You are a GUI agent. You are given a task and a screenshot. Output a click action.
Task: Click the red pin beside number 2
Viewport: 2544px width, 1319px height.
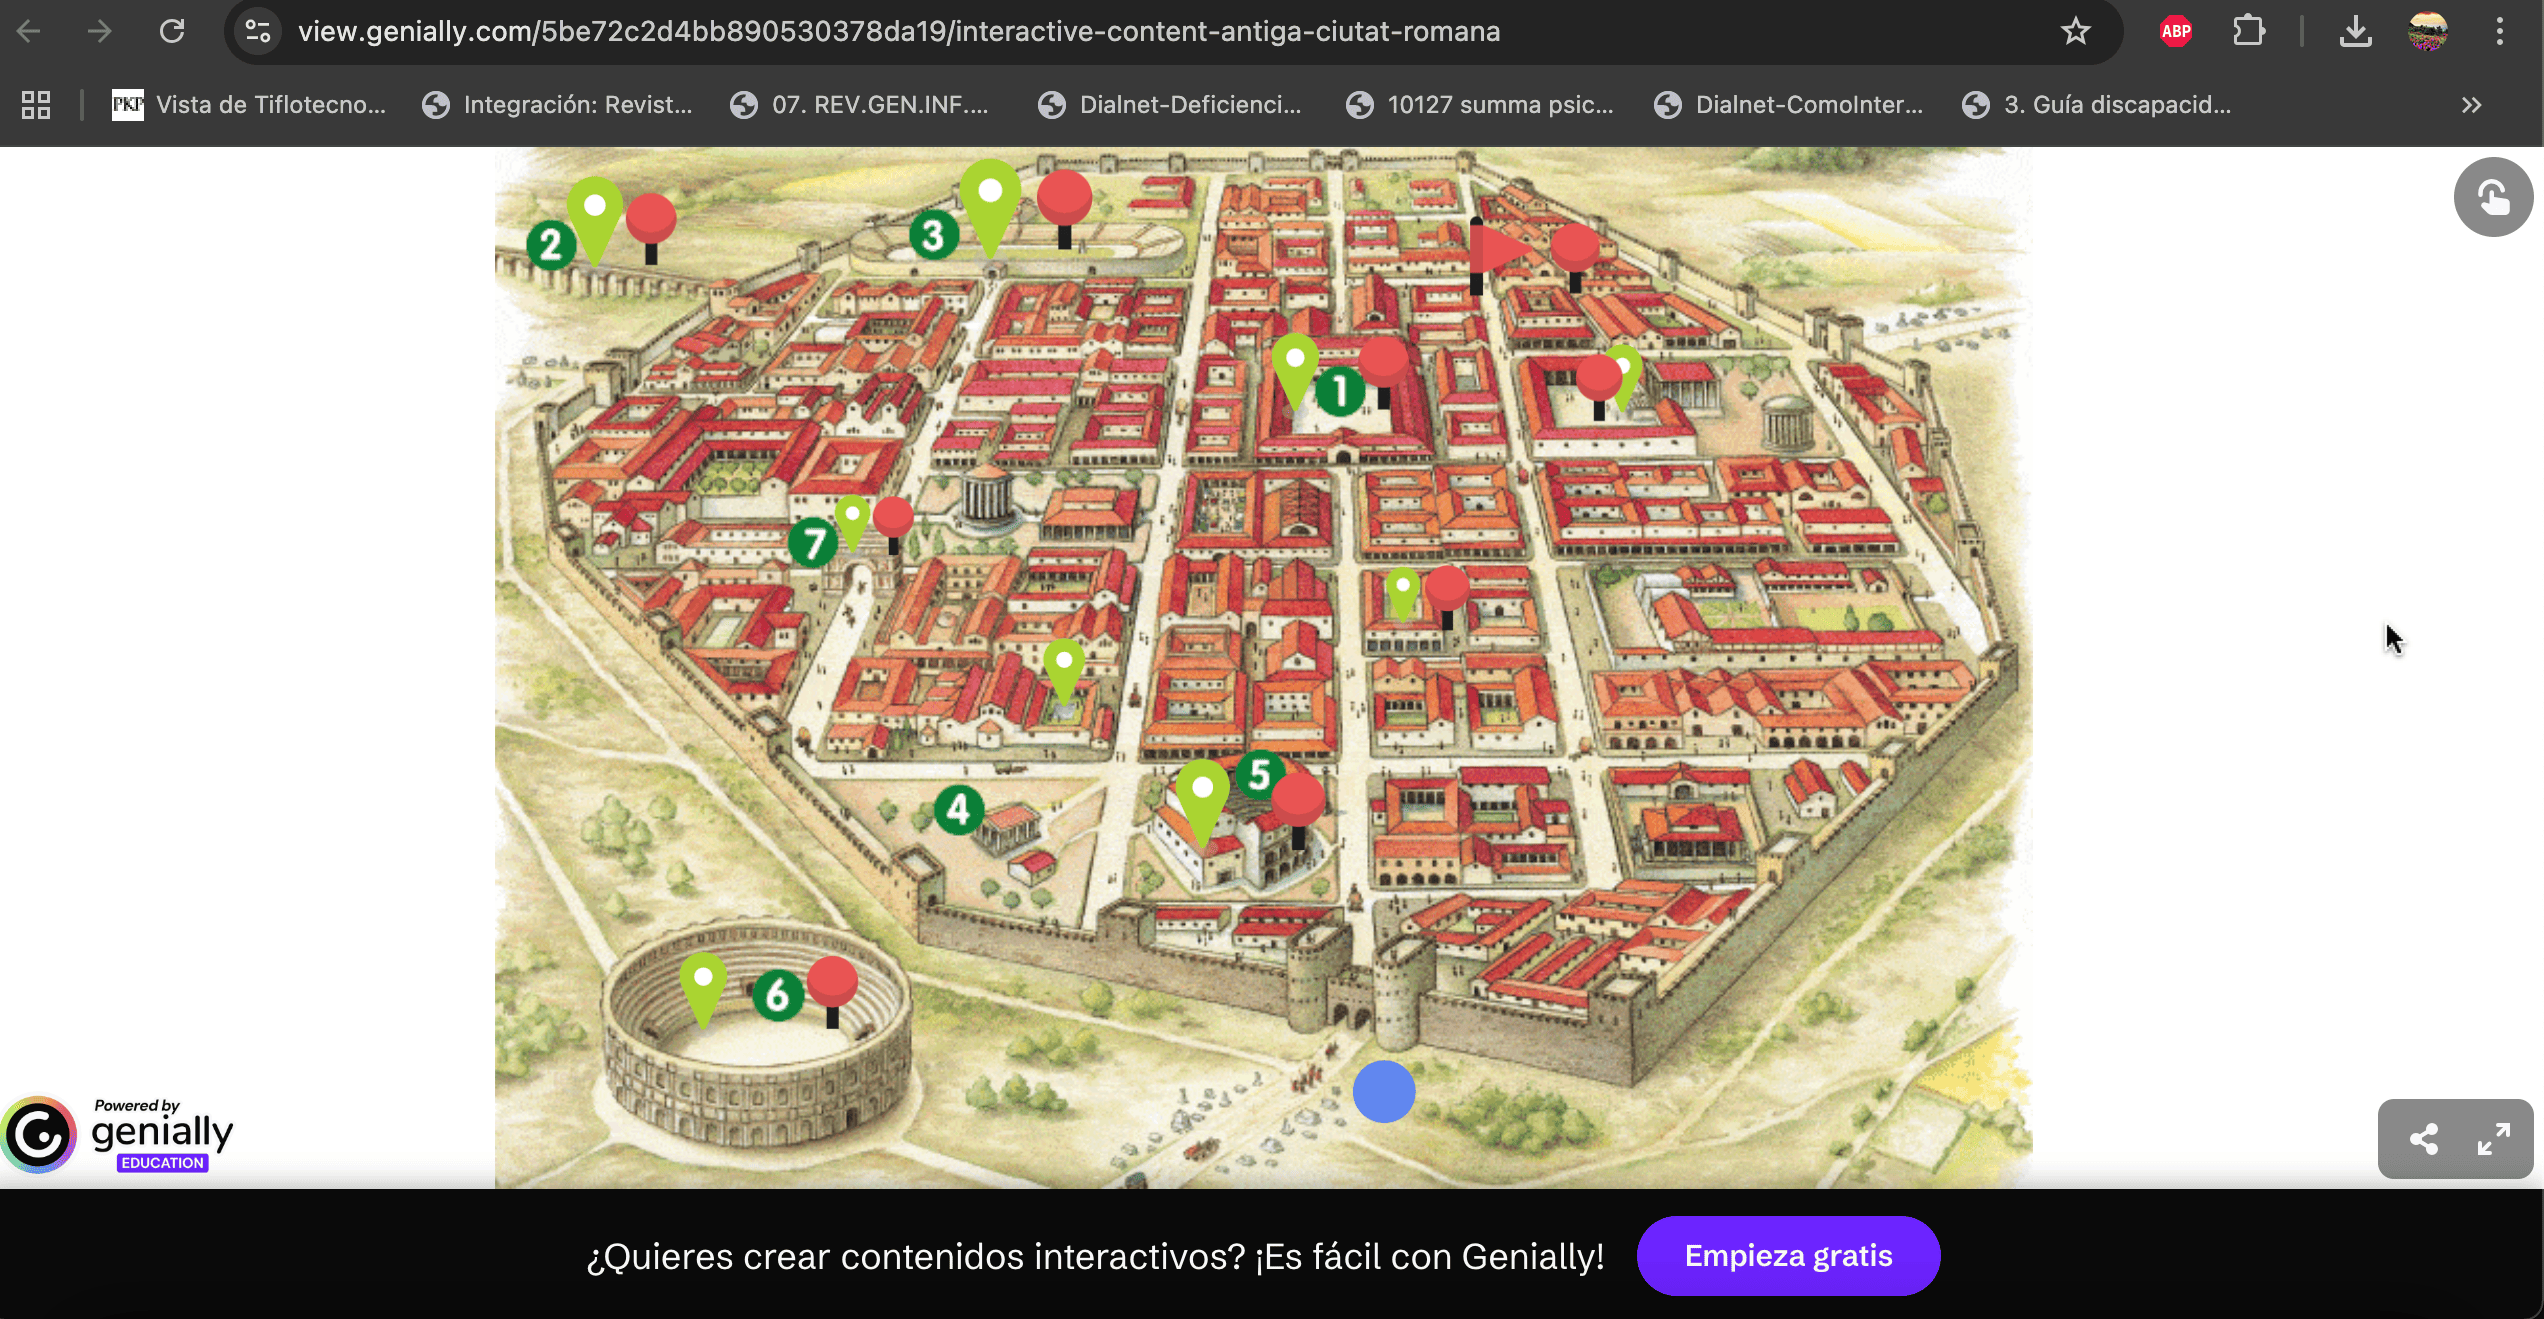(x=651, y=228)
